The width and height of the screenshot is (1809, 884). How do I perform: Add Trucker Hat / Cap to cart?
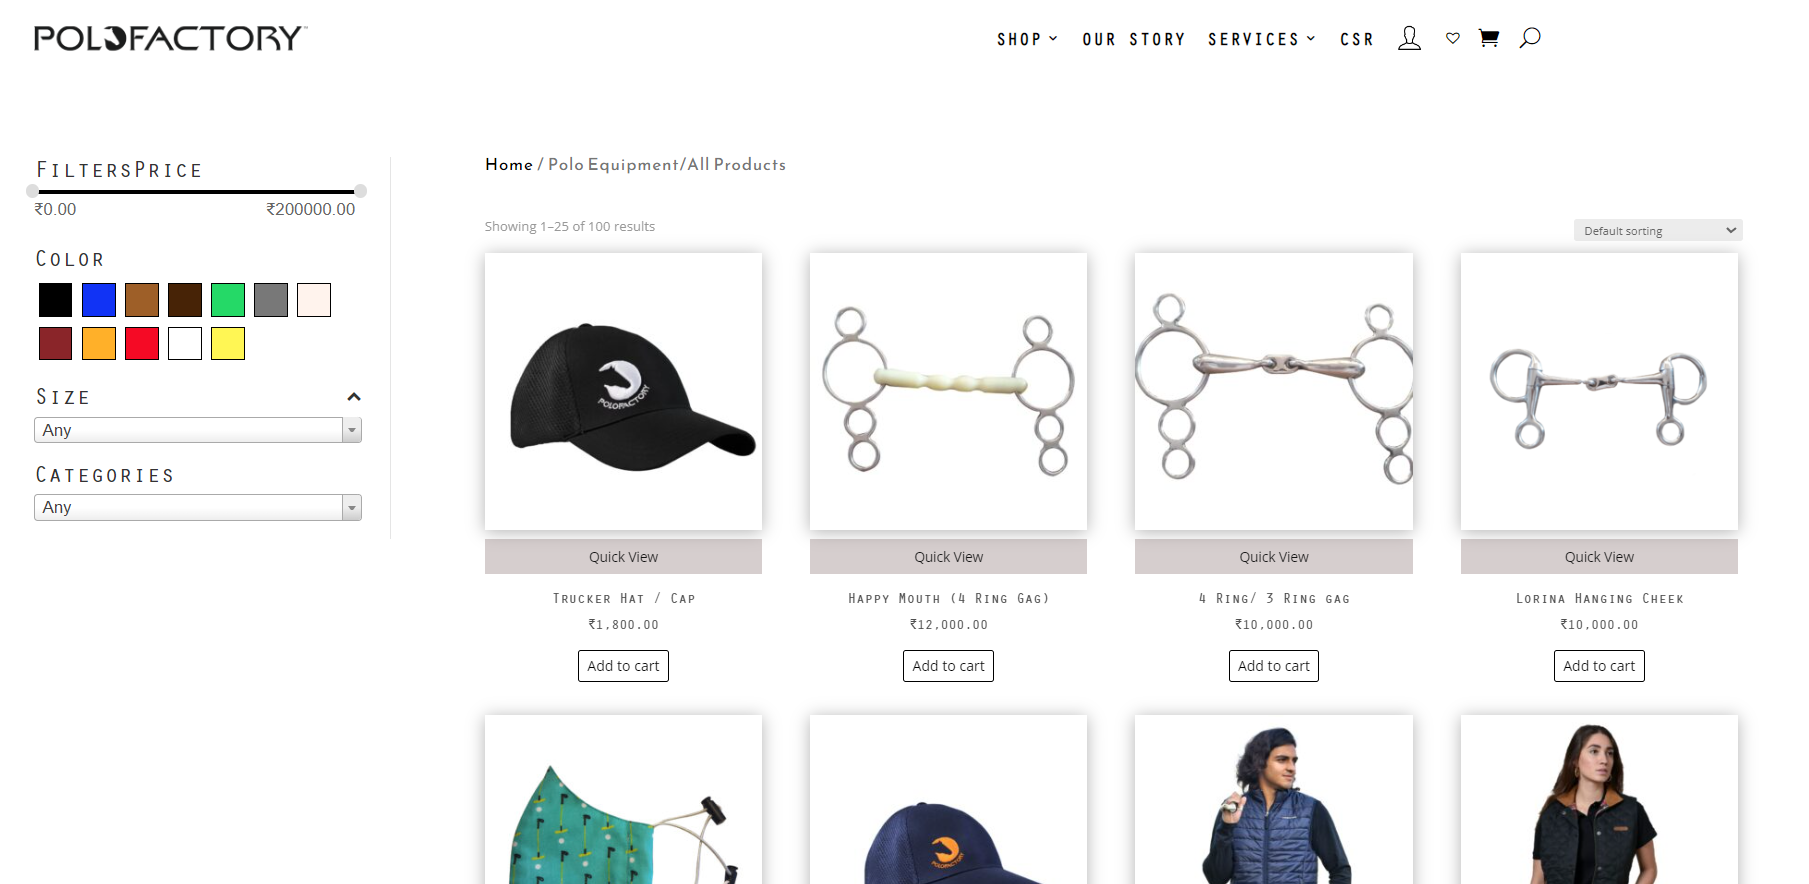pos(623,666)
